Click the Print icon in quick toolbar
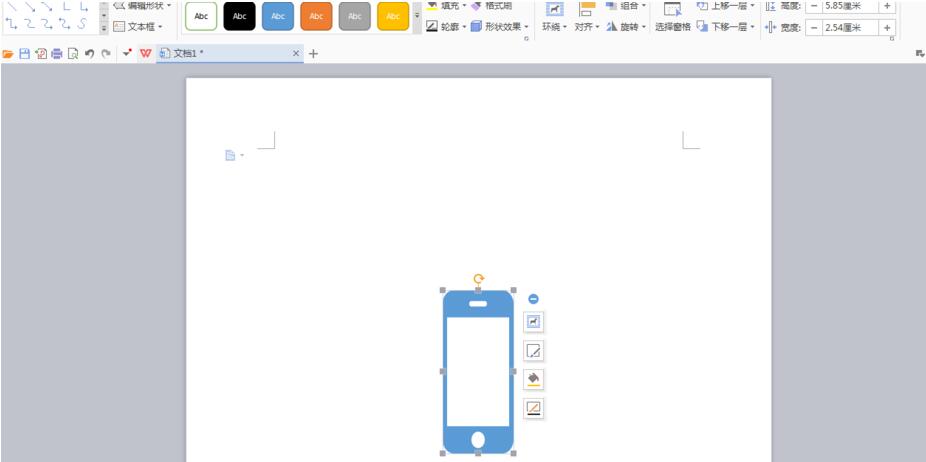This screenshot has height=462, width=926. 57,53
